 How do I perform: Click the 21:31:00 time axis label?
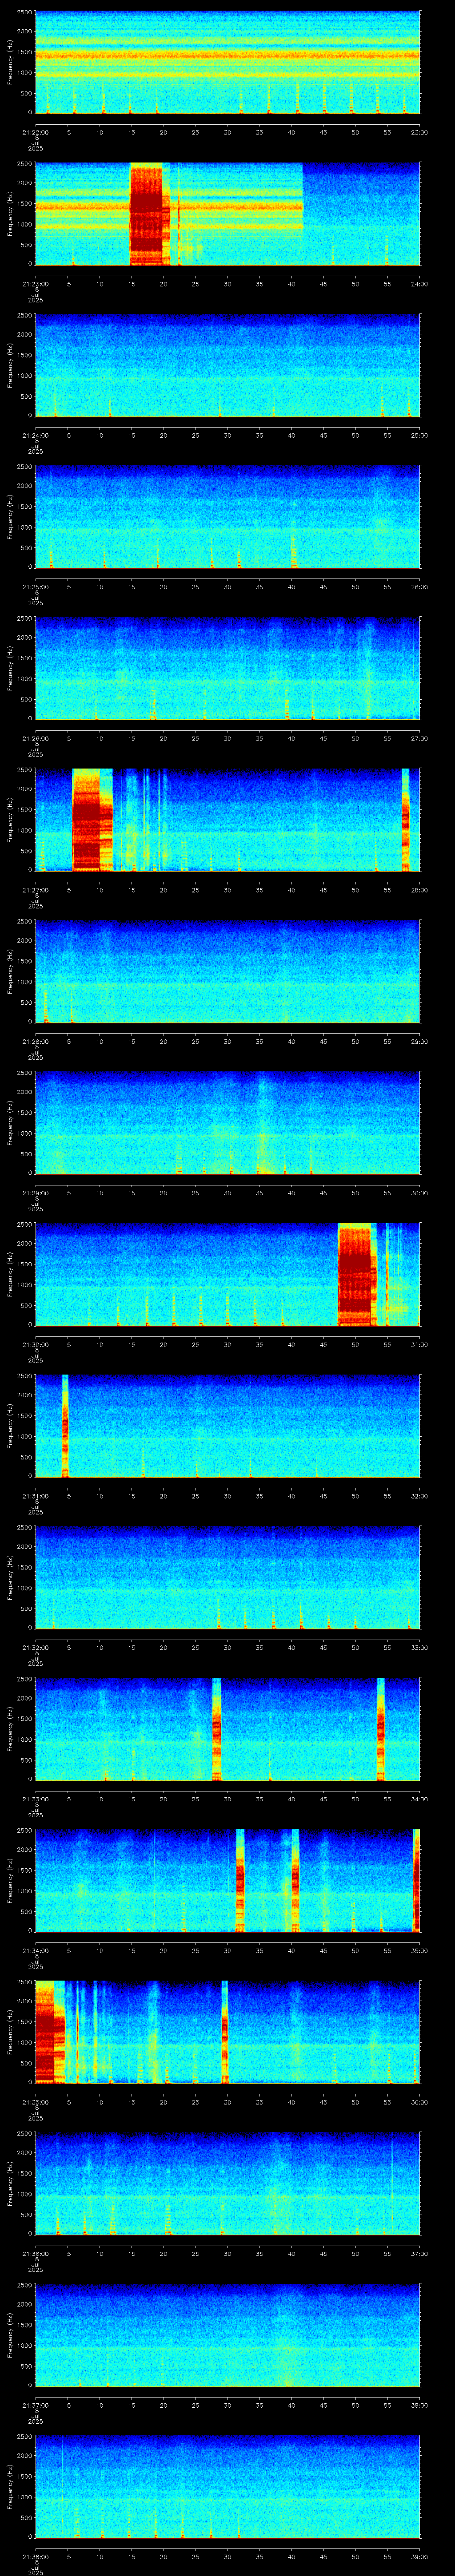click(35, 1496)
